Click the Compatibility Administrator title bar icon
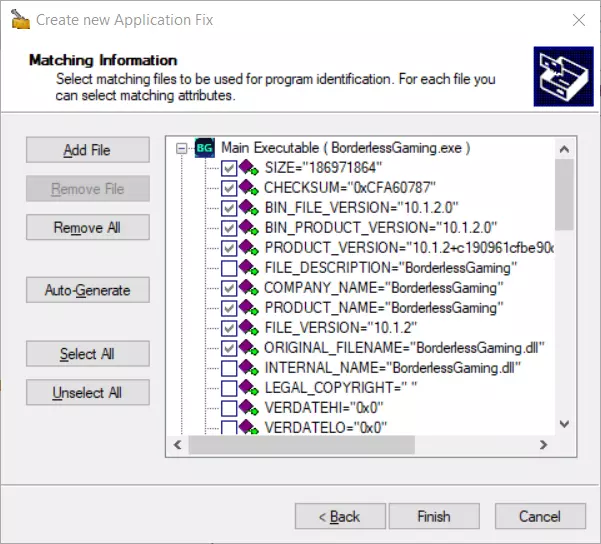The image size is (601, 544). coord(20,20)
